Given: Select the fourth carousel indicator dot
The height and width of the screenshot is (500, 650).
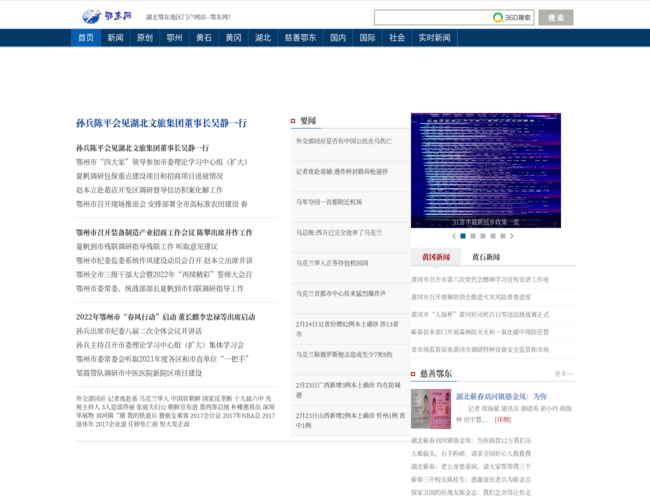Looking at the screenshot, I should (493, 236).
